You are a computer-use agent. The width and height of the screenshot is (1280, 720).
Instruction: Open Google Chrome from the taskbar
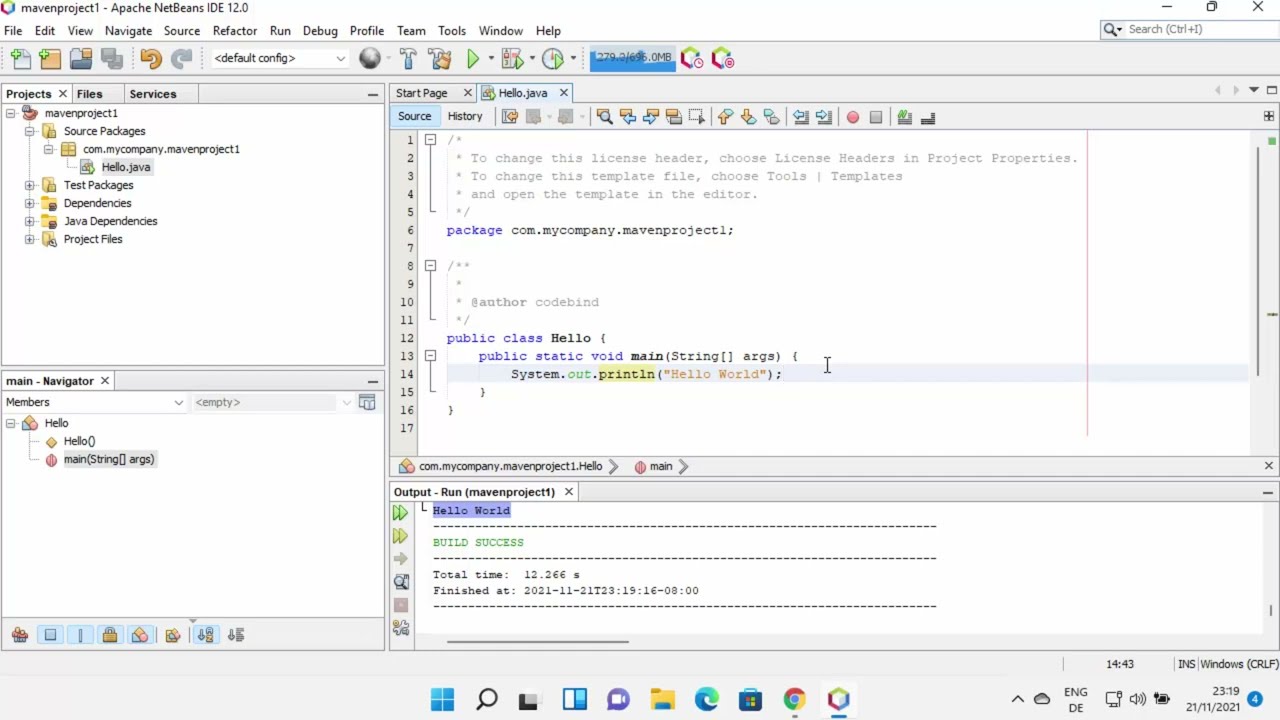point(794,699)
